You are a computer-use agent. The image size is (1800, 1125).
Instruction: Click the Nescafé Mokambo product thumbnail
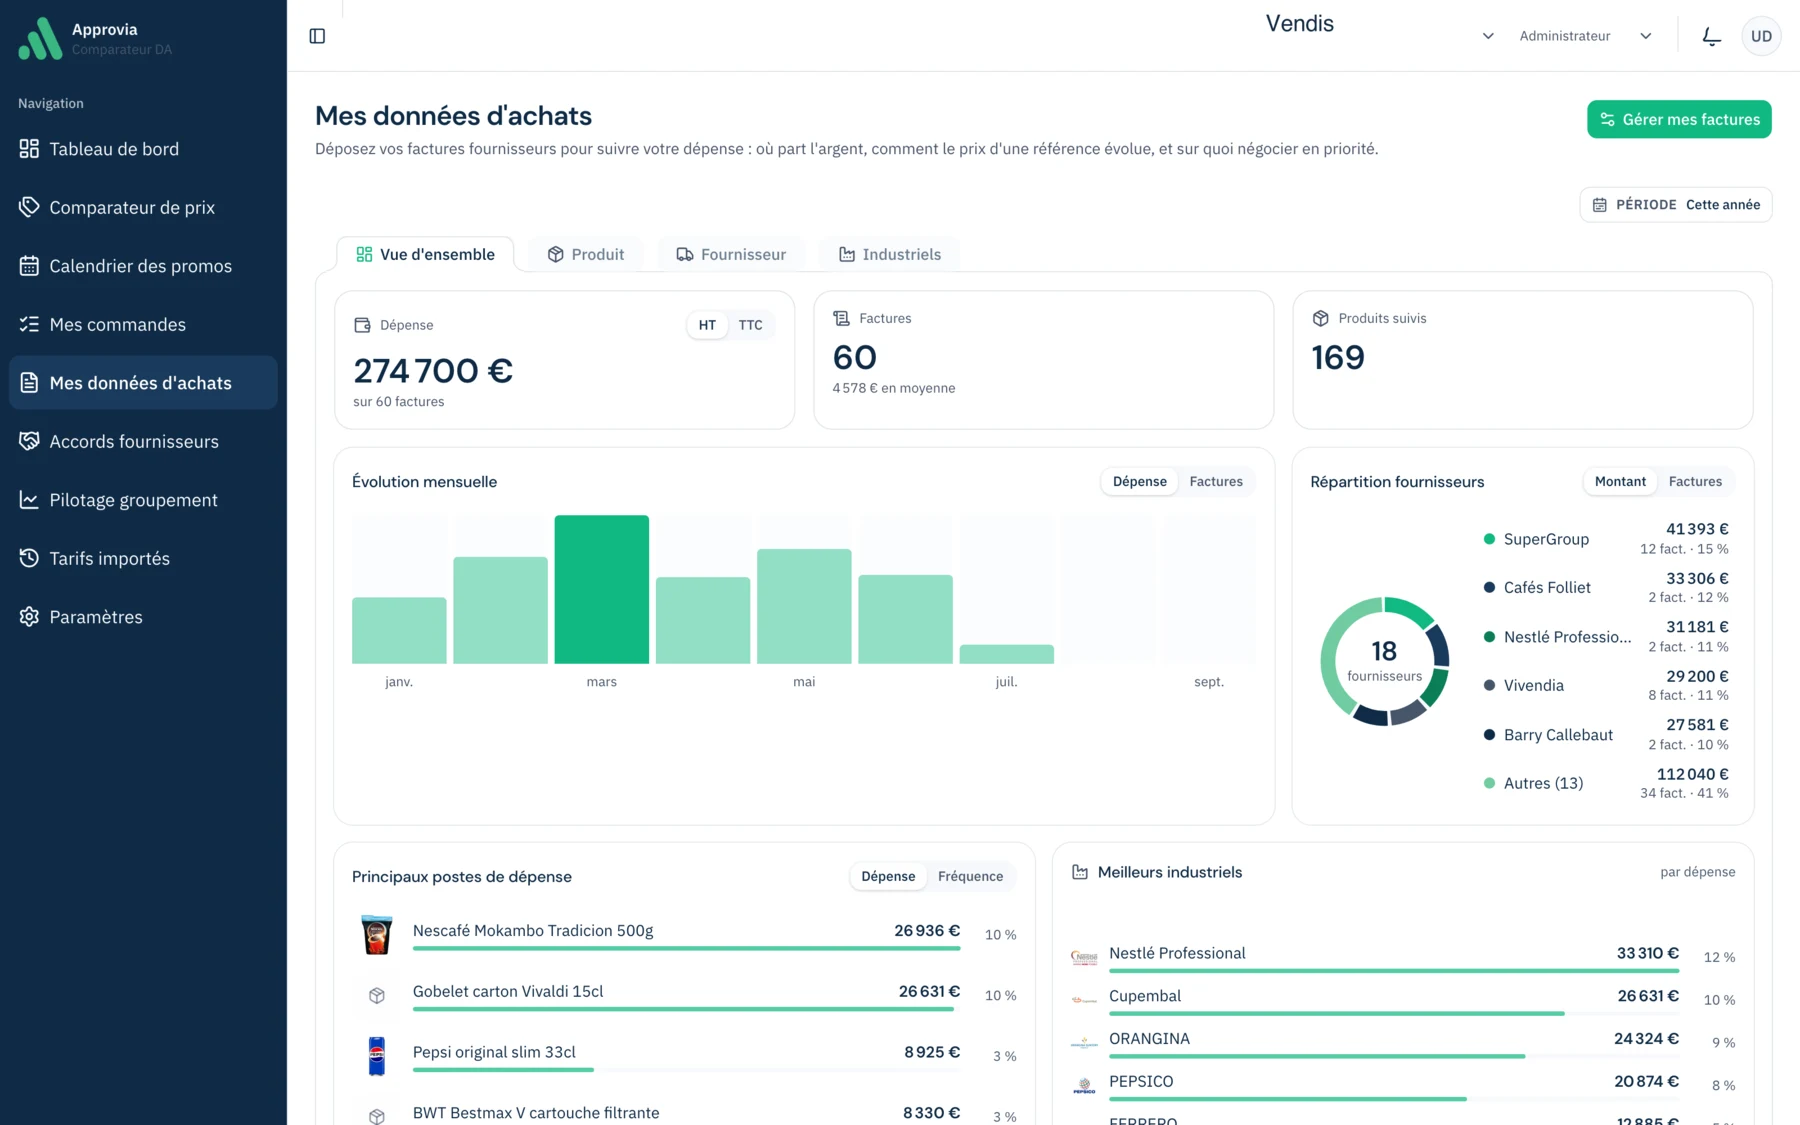377,934
